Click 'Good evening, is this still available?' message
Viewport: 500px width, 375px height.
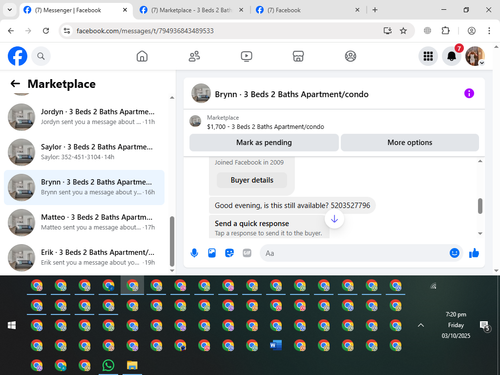pos(292,205)
